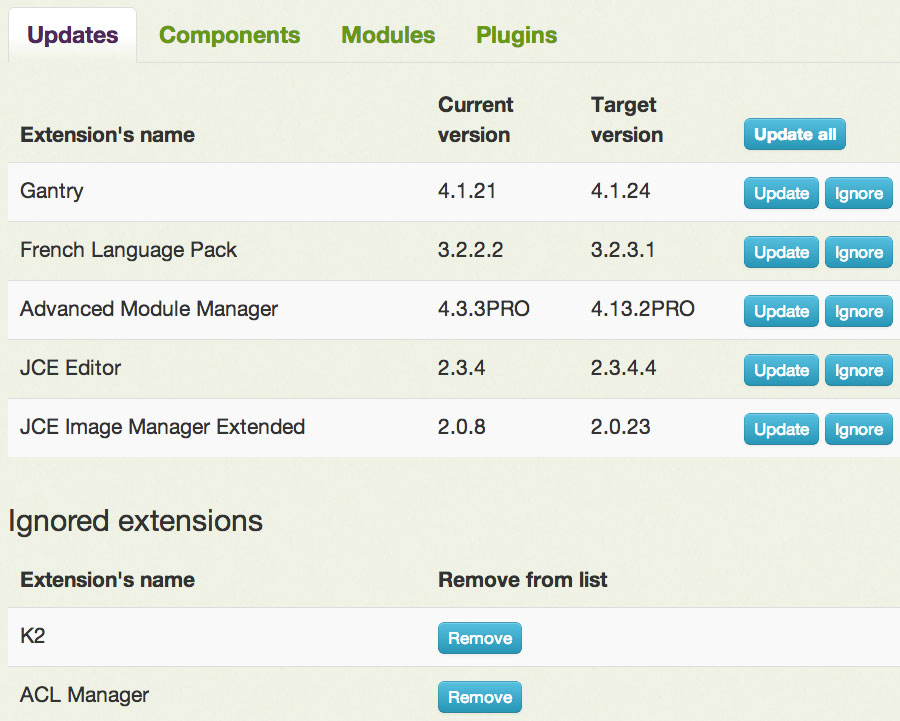Screen dimensions: 900x721
Task: Click target version 2.0.23
Action: (620, 427)
